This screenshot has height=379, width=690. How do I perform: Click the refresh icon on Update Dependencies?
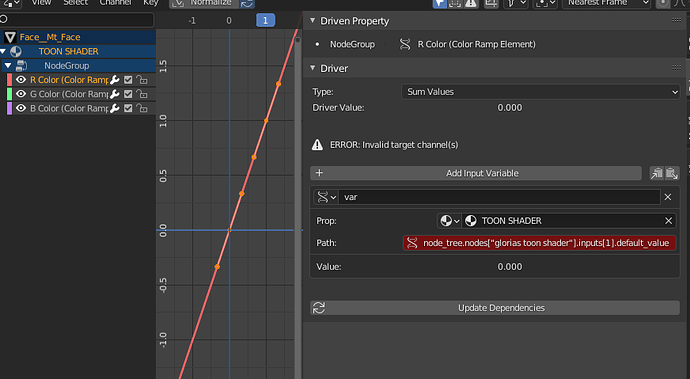point(319,308)
